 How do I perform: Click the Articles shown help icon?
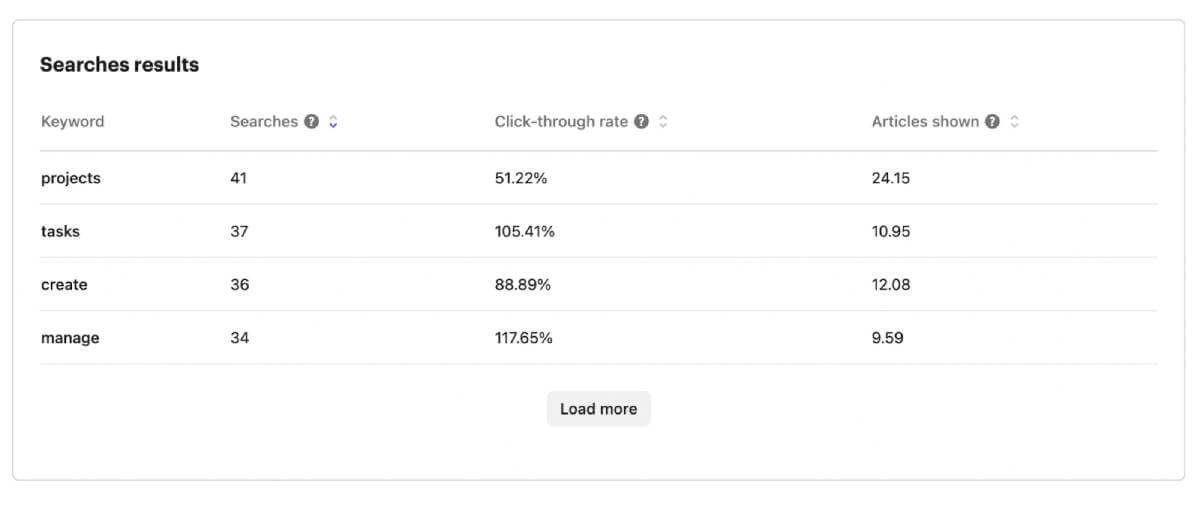[x=992, y=122]
